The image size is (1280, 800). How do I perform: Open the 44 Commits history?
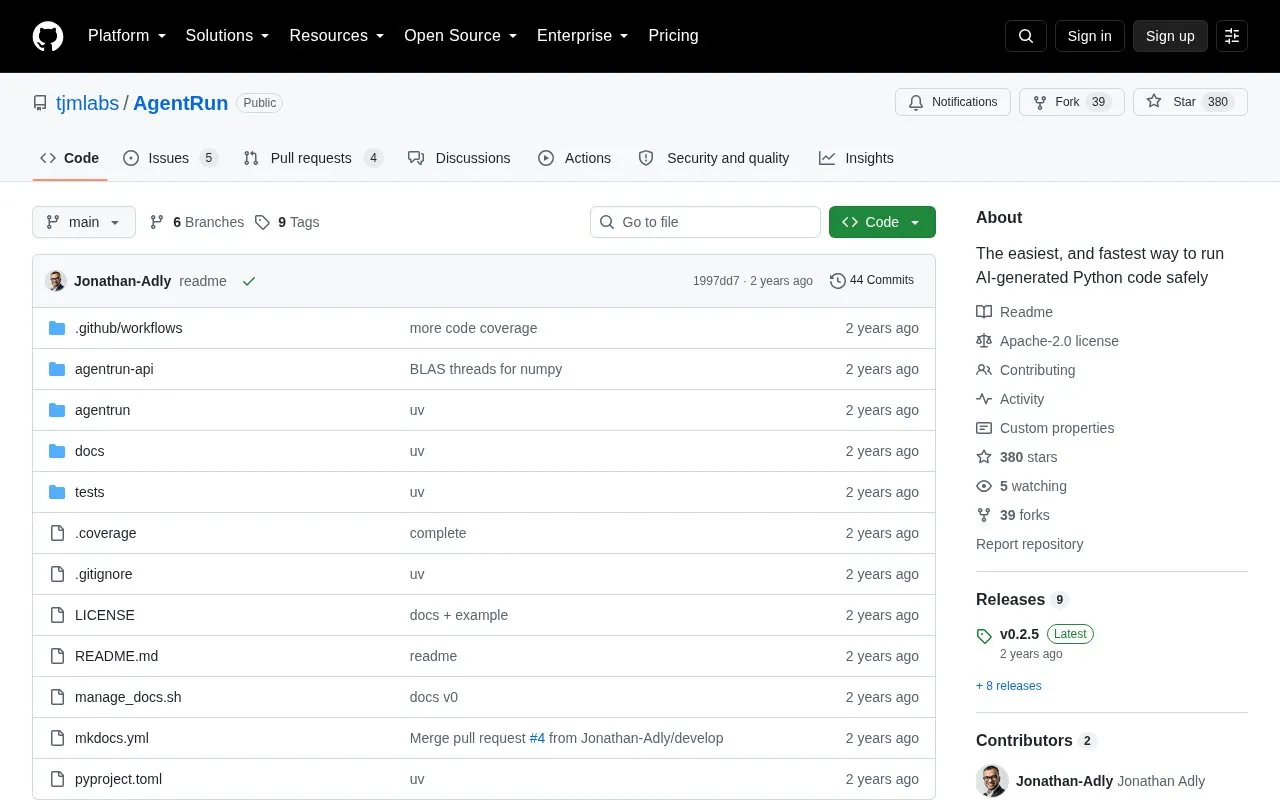(872, 281)
